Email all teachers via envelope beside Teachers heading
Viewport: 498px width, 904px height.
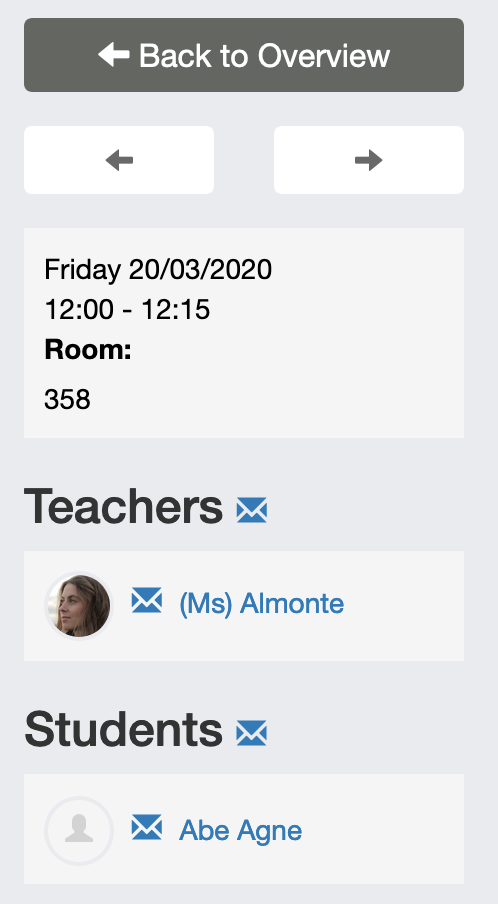click(x=252, y=510)
